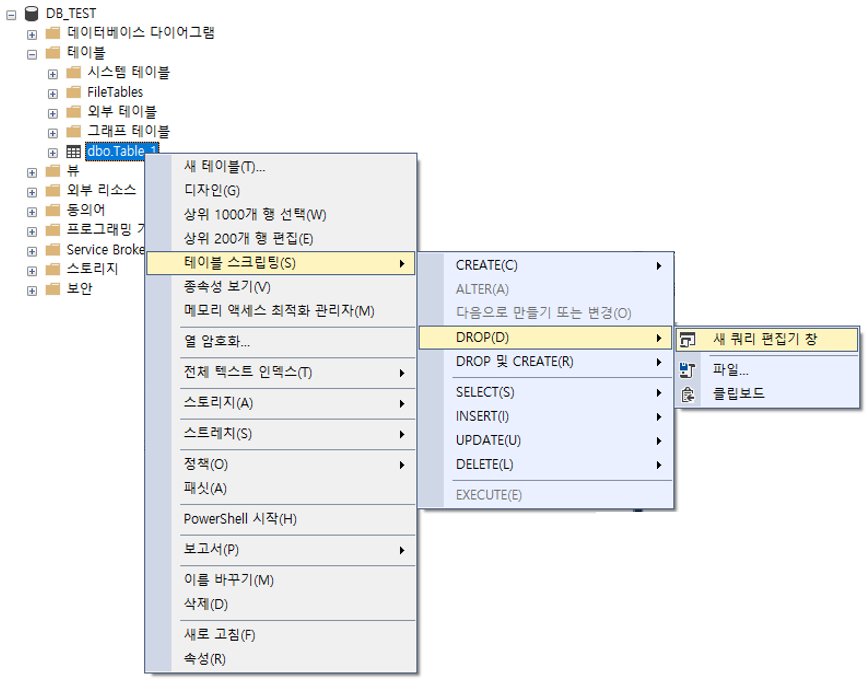Open 속성(R) menu item

click(281, 659)
